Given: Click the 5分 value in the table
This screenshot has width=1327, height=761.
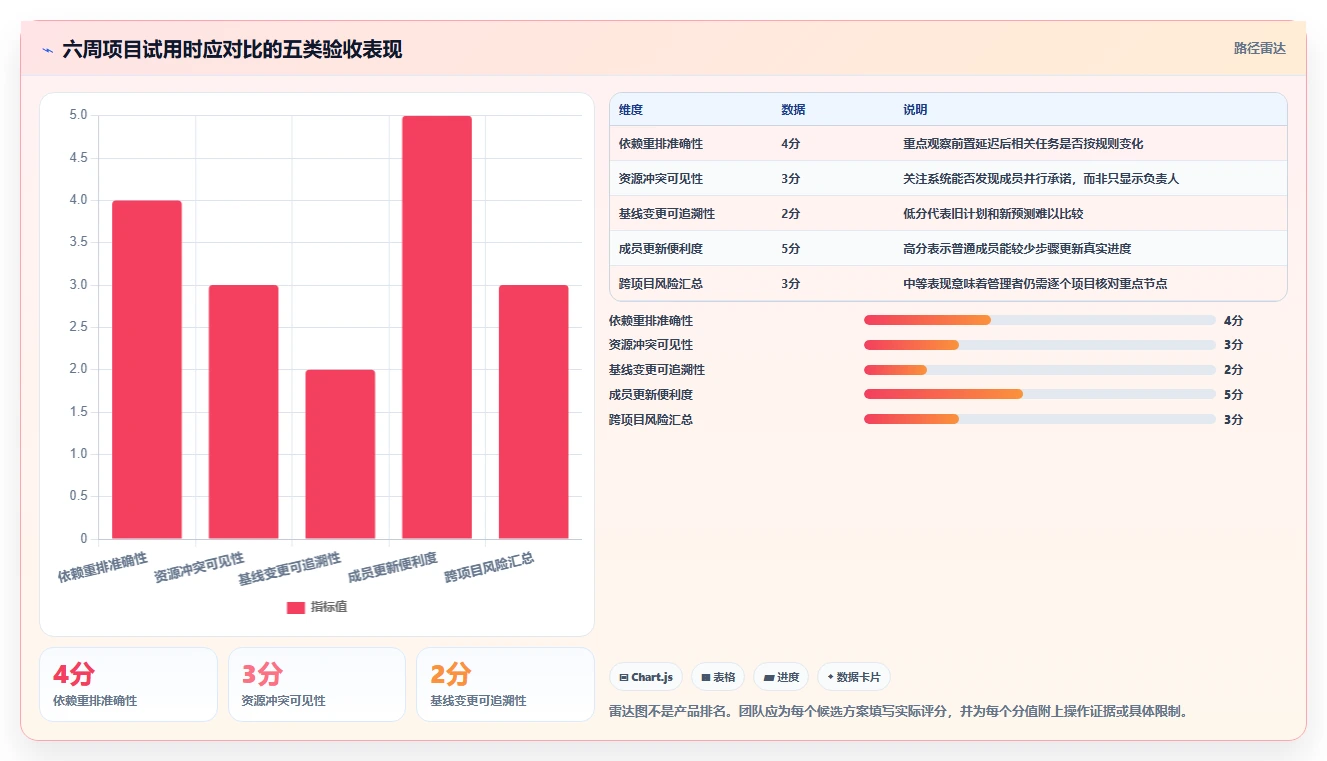Looking at the screenshot, I should point(790,249).
